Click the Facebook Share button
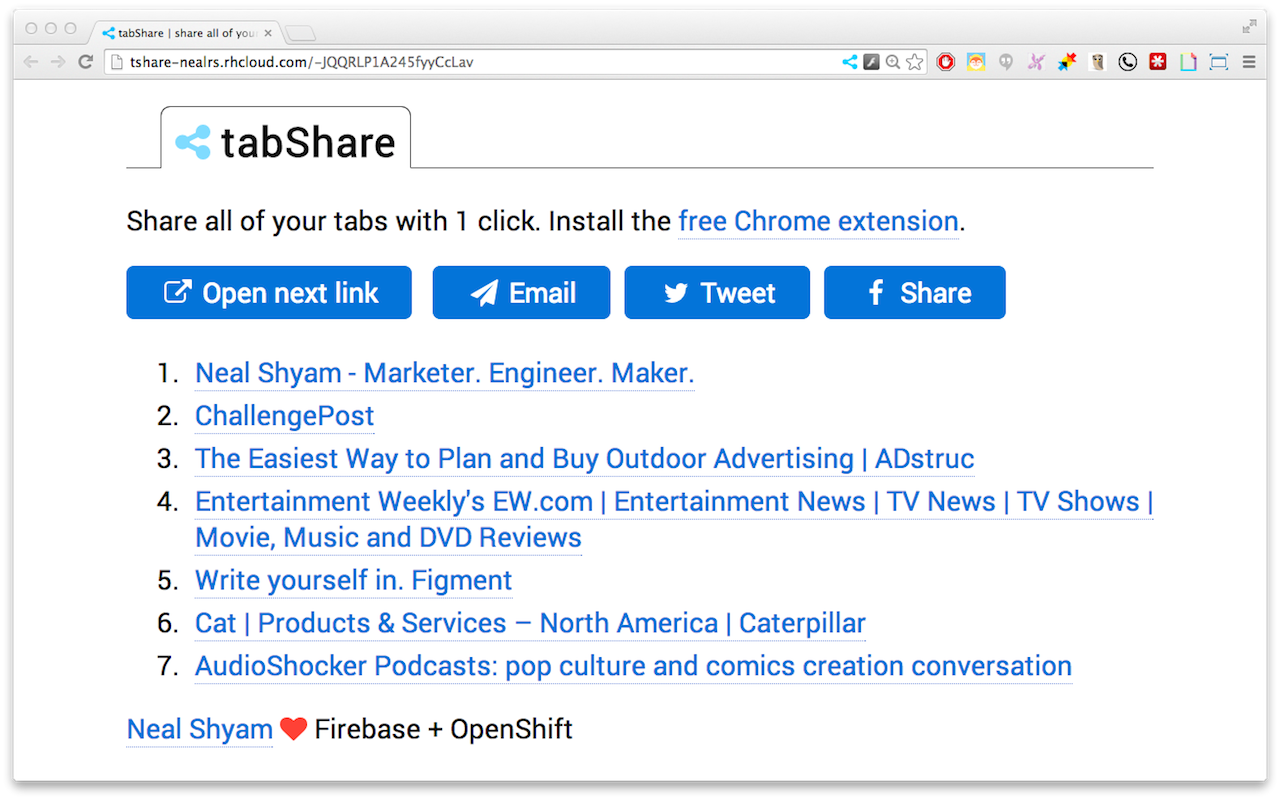1280x800 pixels. (915, 293)
